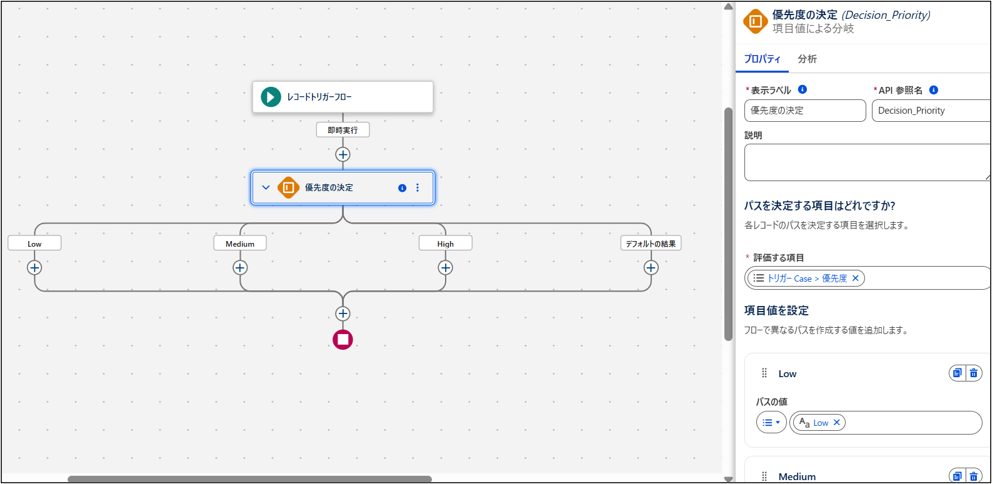This screenshot has height=484, width=992.
Task: Duplicate the Medium outcome
Action: [958, 476]
